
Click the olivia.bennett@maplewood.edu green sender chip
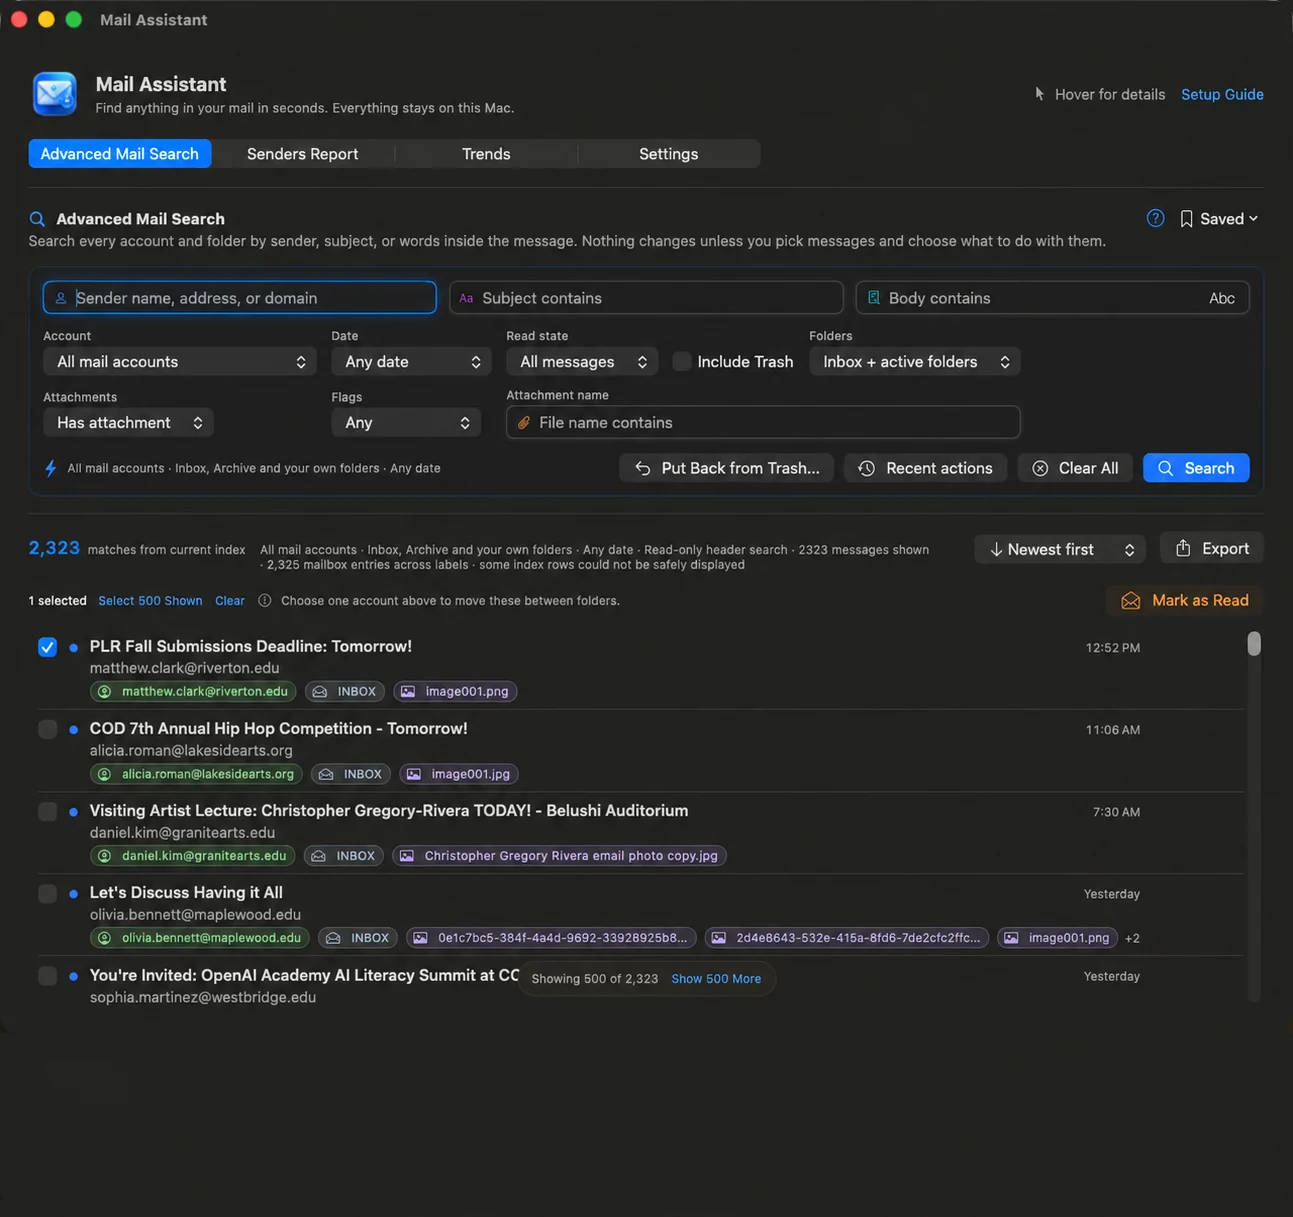pyautogui.click(x=200, y=938)
